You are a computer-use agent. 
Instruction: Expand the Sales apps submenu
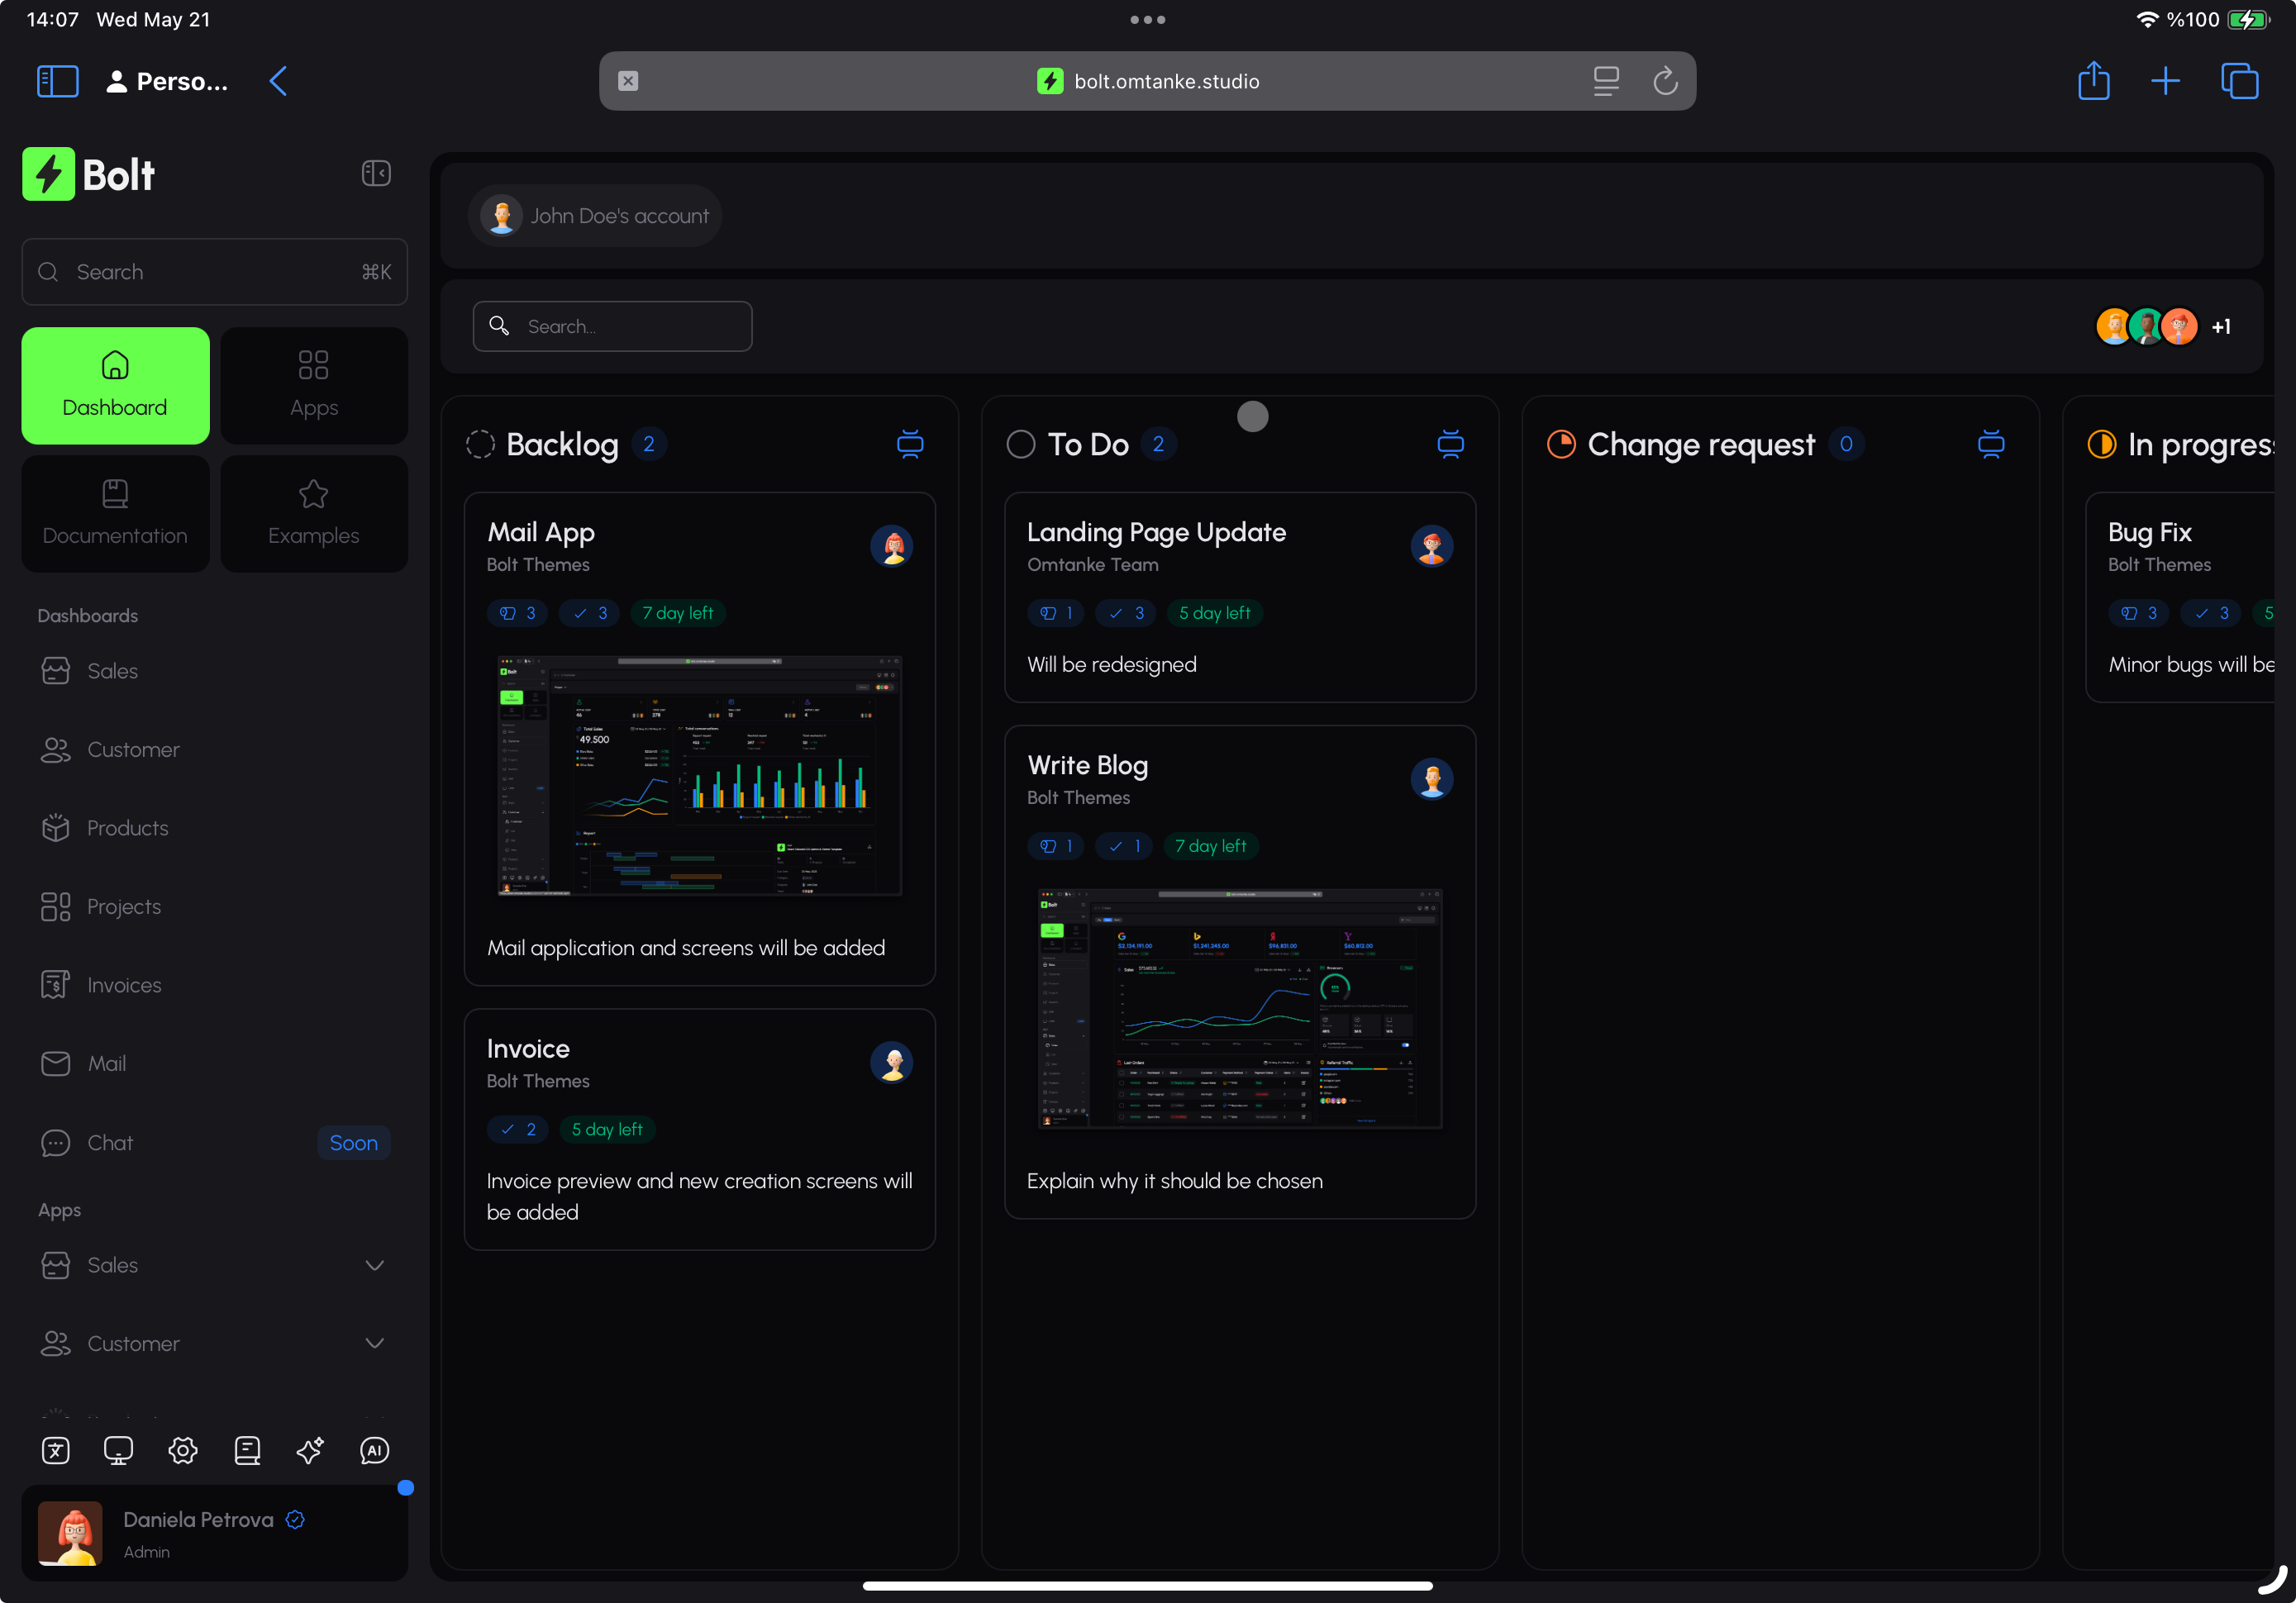(374, 1265)
